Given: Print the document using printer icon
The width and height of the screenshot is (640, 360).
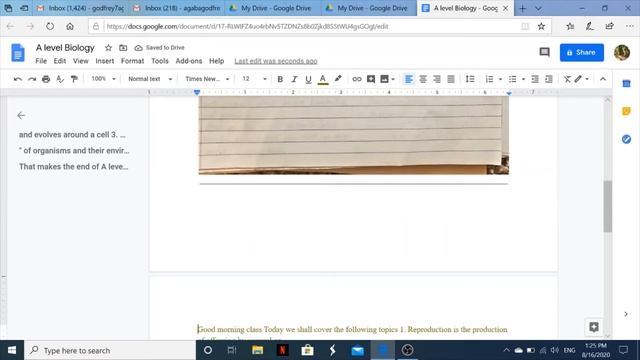Looking at the screenshot, I should 46,79.
